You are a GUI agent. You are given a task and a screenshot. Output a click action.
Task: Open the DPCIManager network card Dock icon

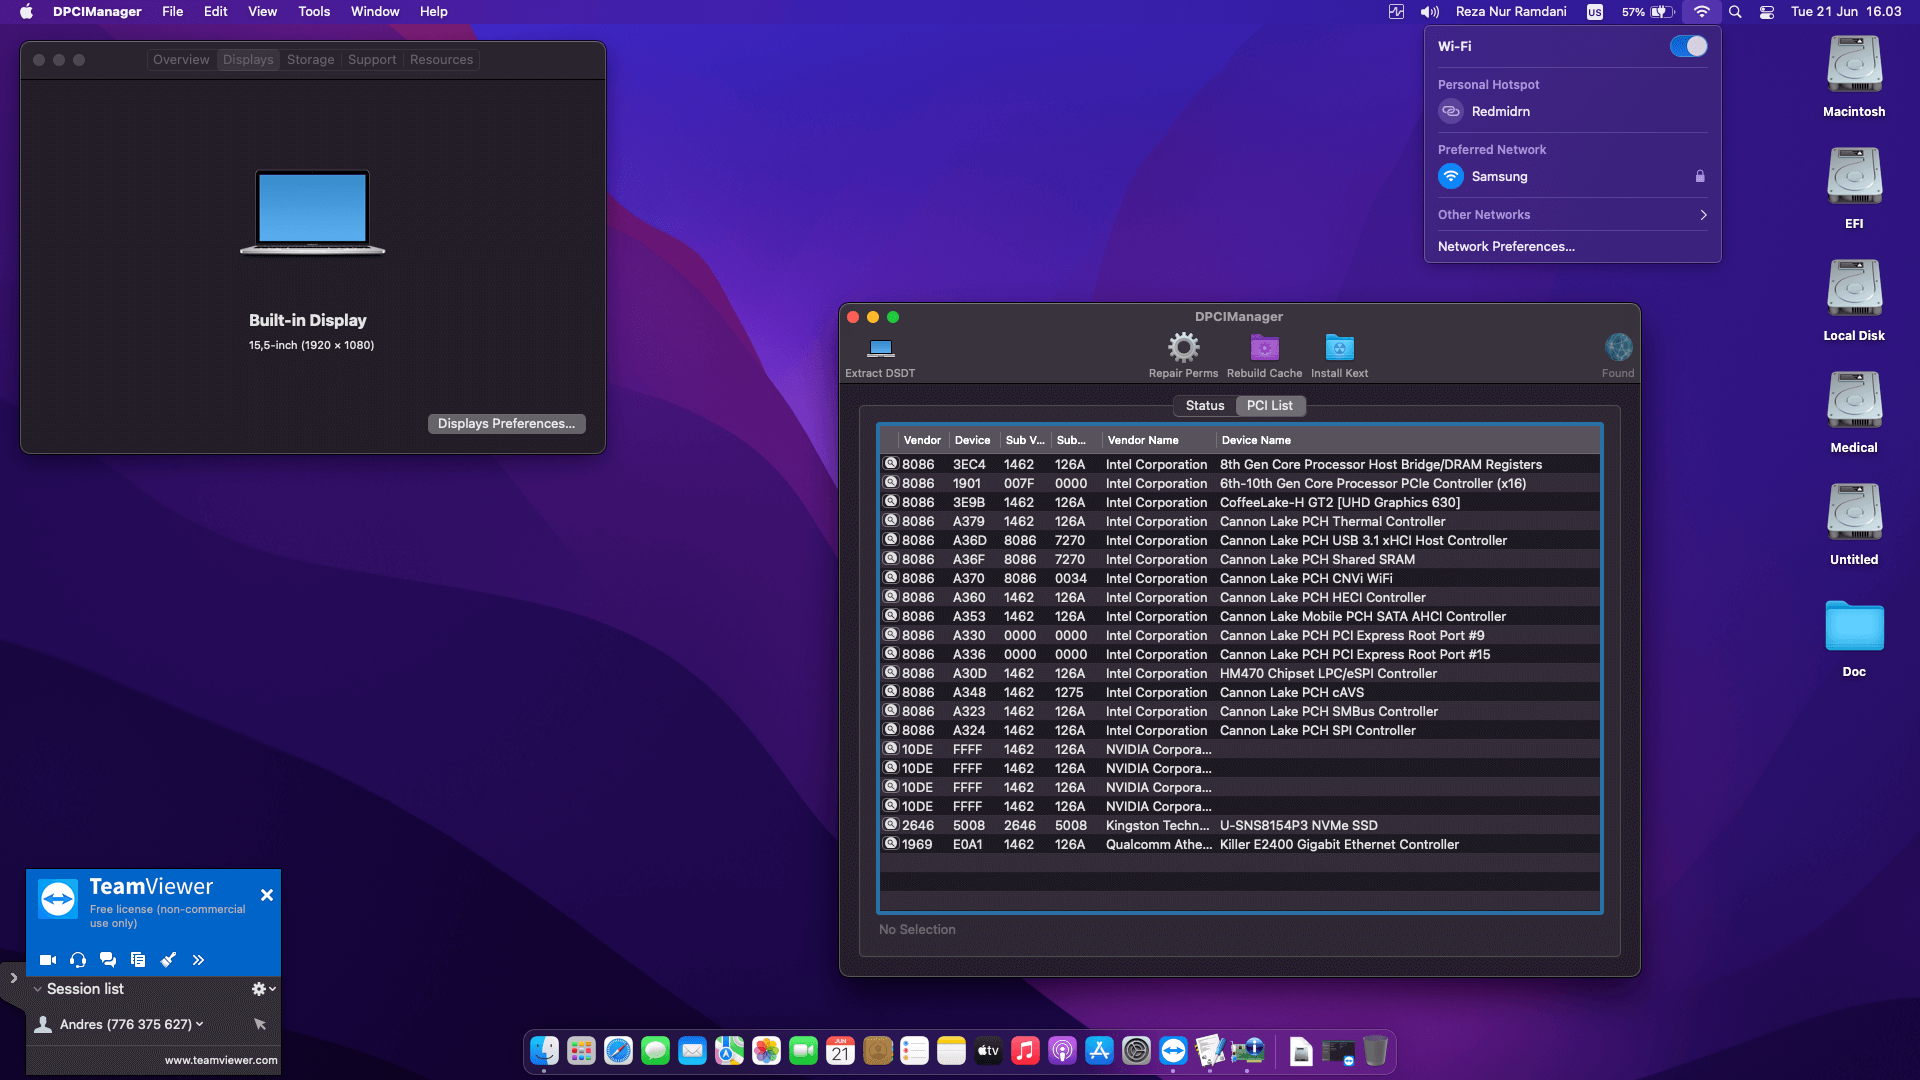pyautogui.click(x=1247, y=1051)
